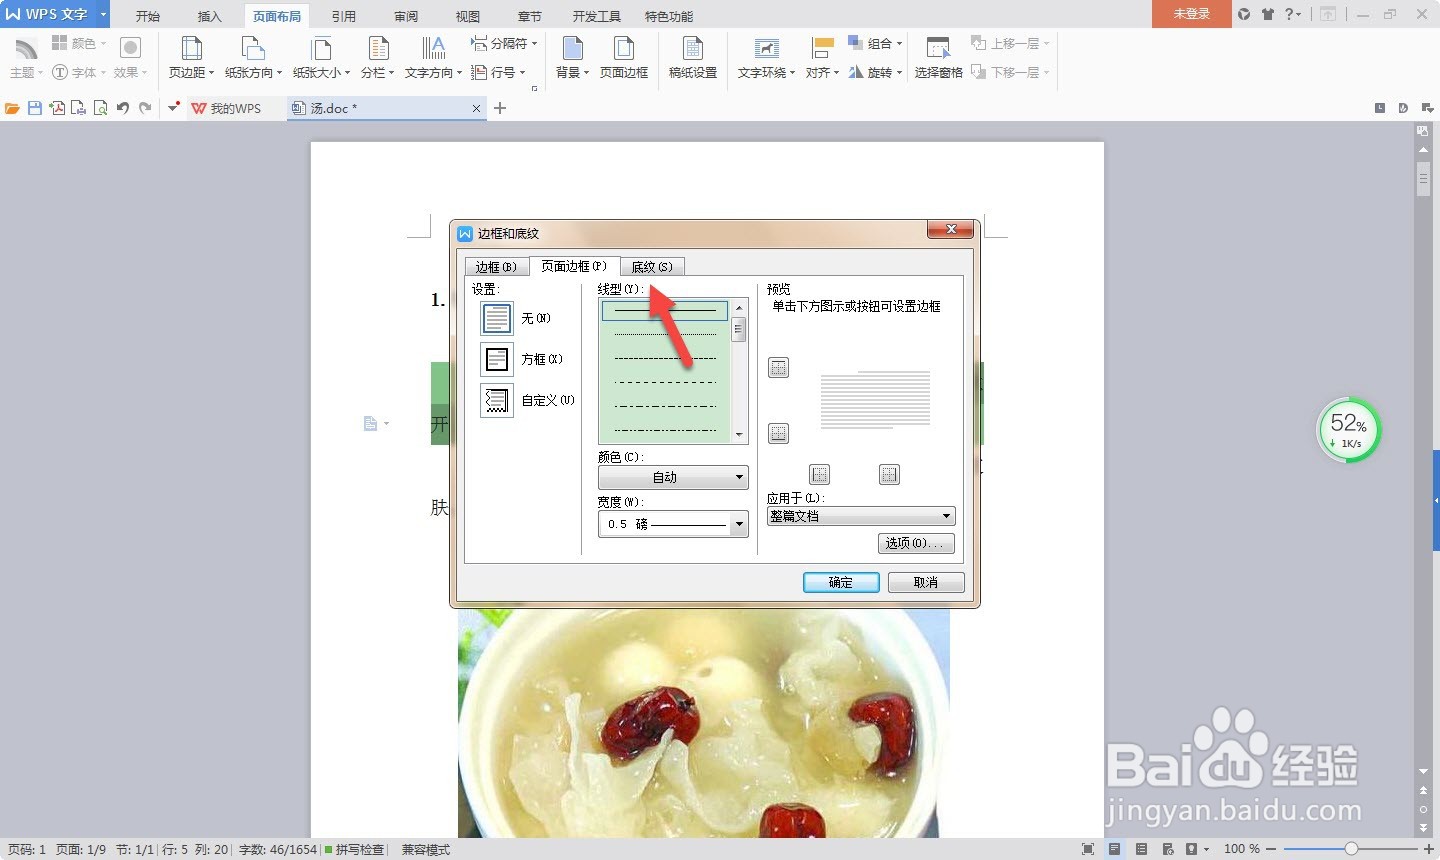
Task: Switch to the 边框(B) tab
Action: point(496,267)
